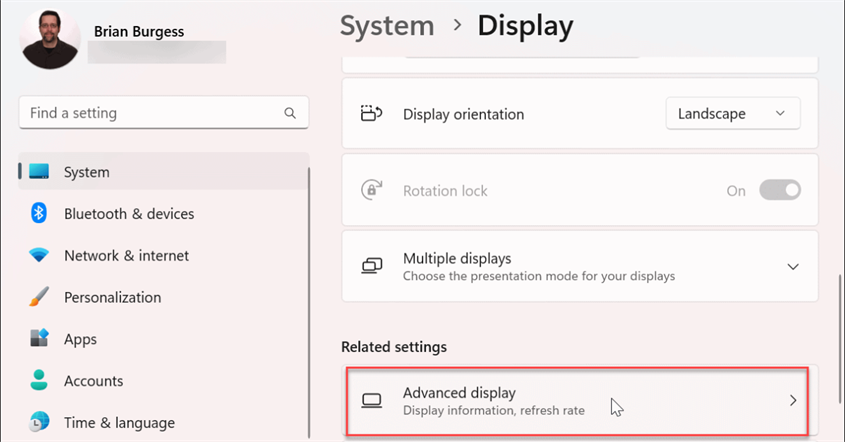The height and width of the screenshot is (442, 845).
Task: Click the Find a setting search box
Action: coord(164,113)
